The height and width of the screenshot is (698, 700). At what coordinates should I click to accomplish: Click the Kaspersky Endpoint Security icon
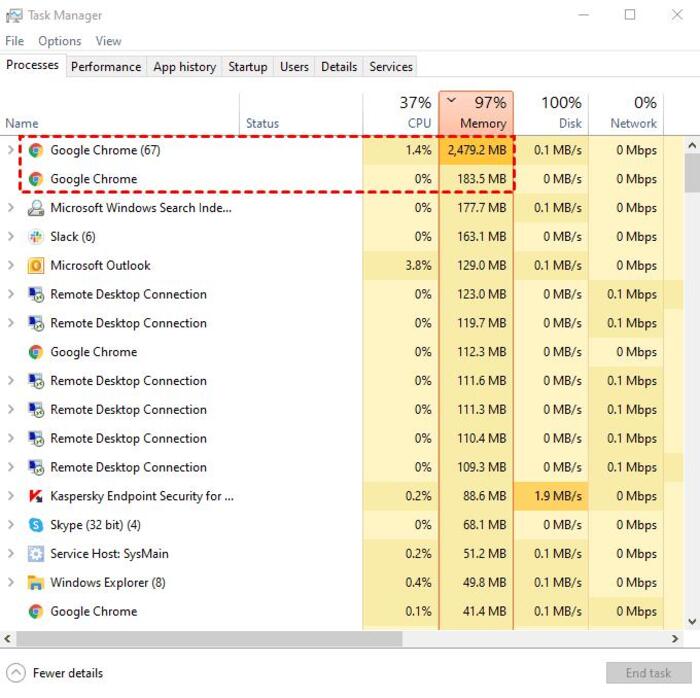pyautogui.click(x=36, y=496)
